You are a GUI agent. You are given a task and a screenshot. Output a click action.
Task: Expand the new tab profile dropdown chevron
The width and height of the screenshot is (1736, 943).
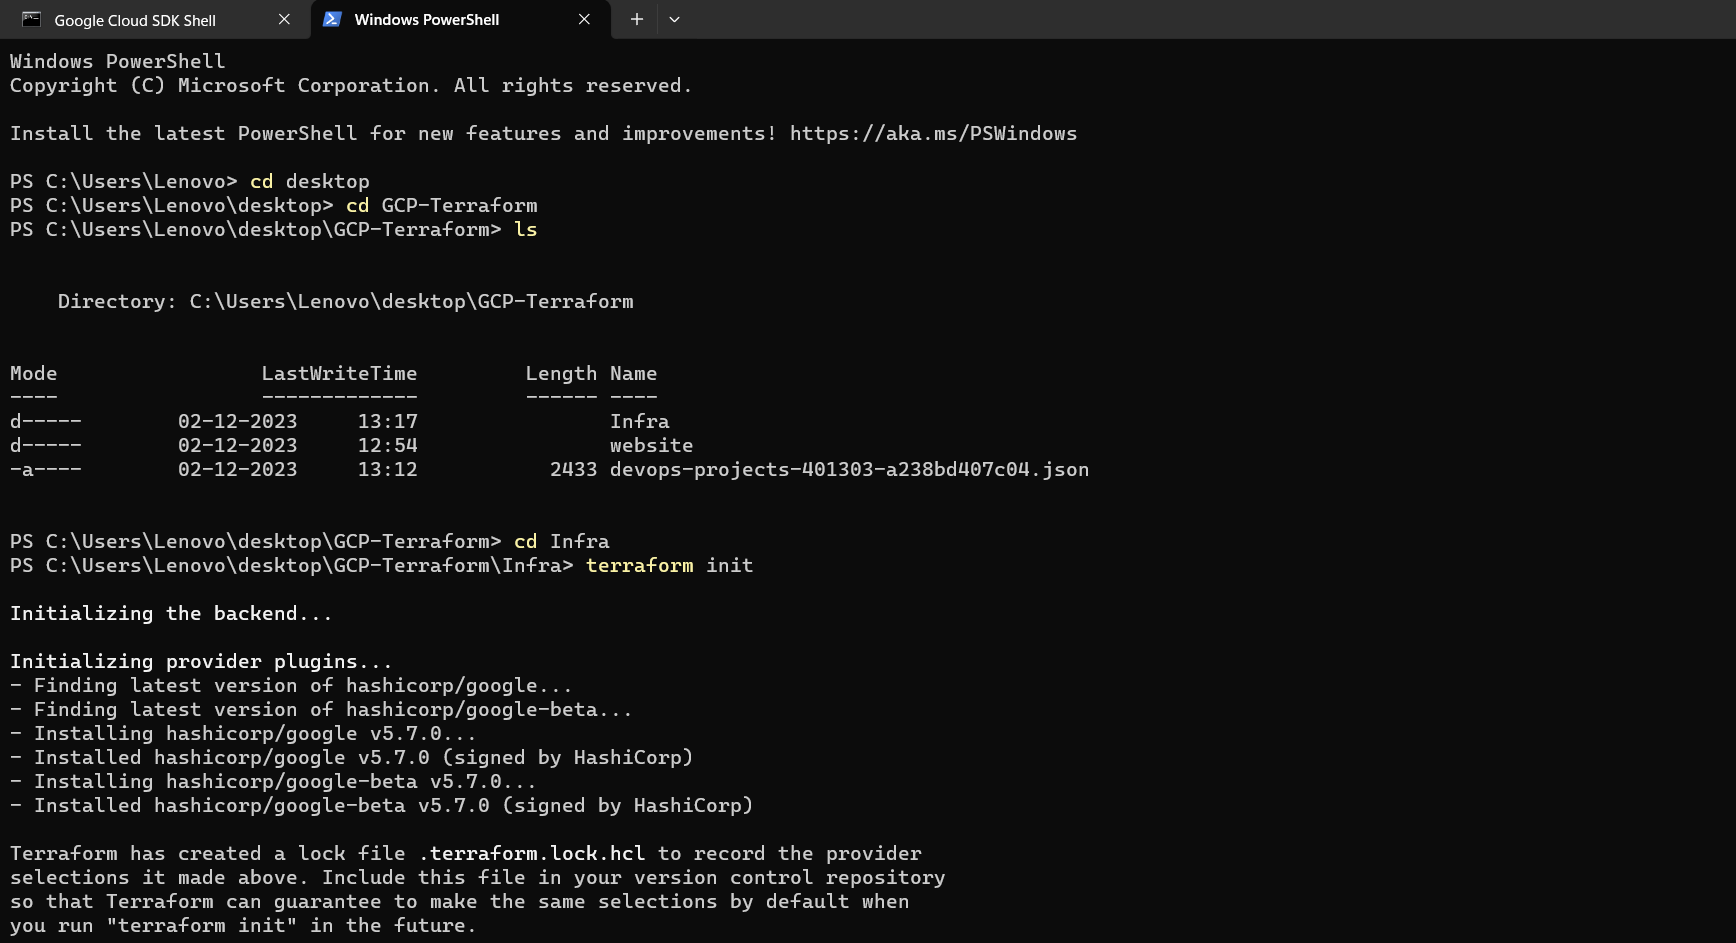(x=674, y=19)
